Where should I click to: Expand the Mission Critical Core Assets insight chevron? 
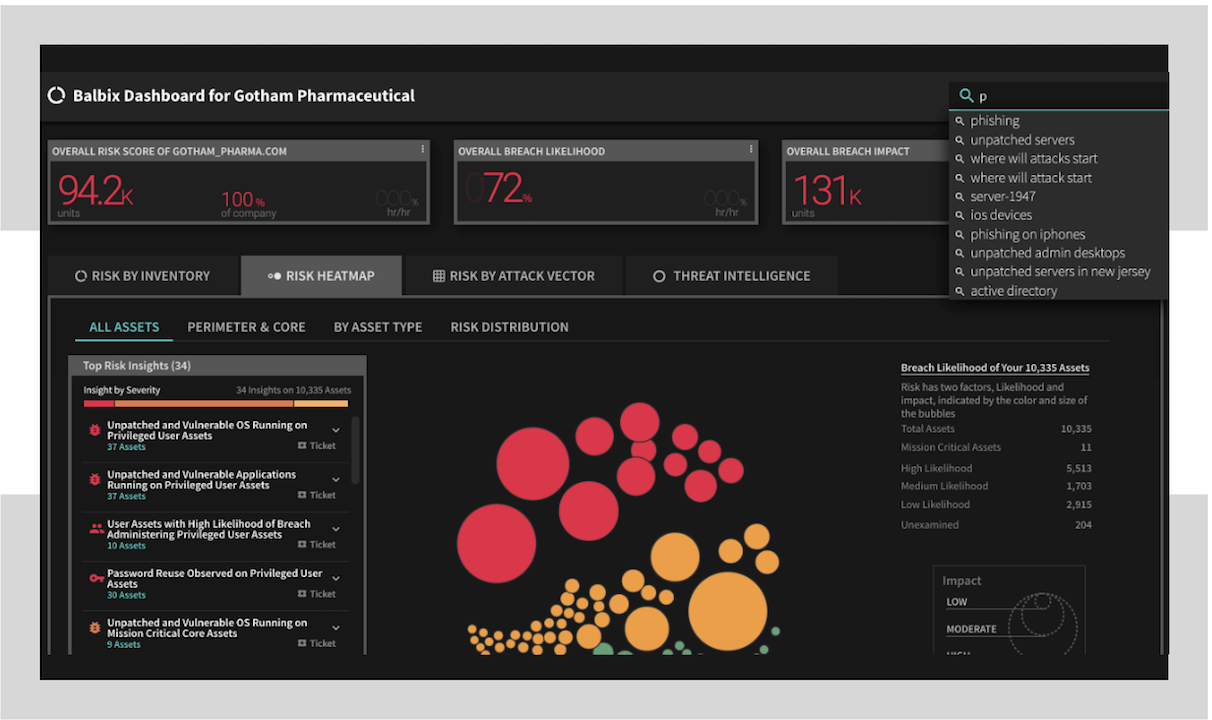pos(336,628)
